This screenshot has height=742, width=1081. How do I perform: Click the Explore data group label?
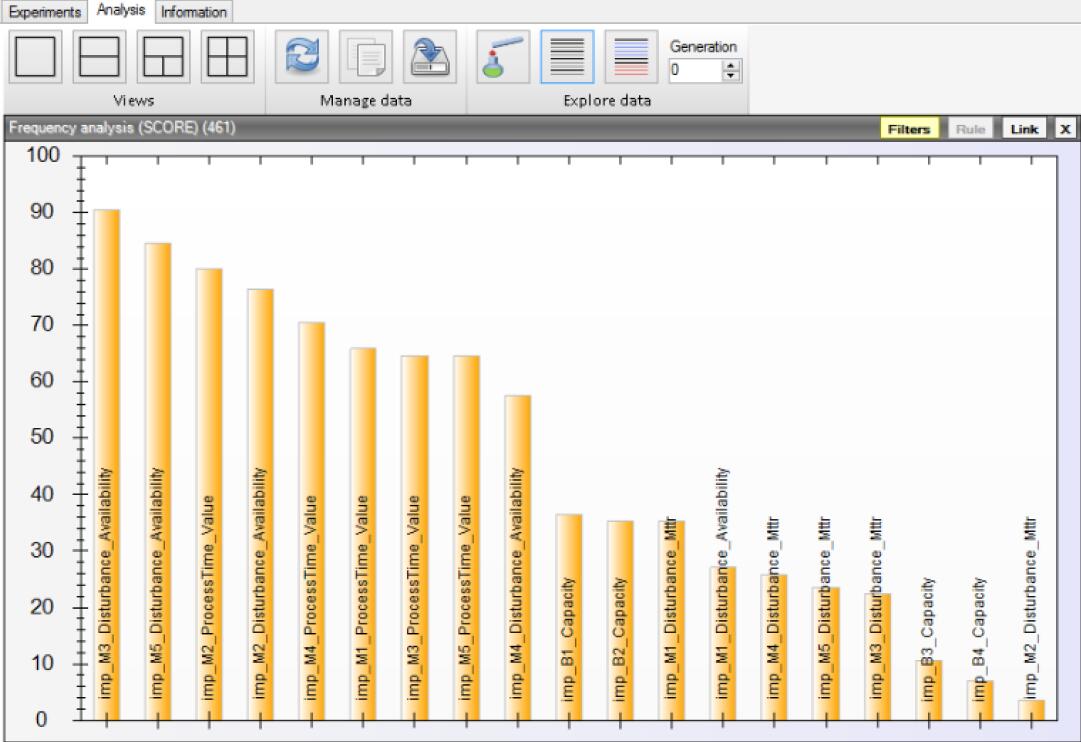pos(607,101)
